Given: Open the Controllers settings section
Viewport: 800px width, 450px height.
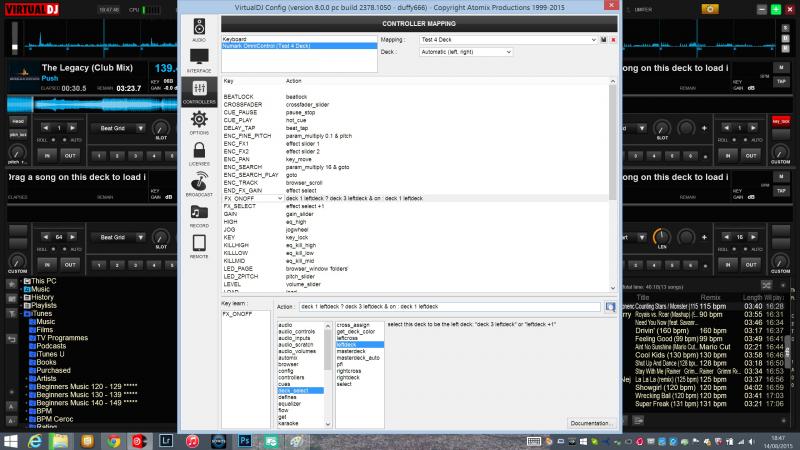Looking at the screenshot, I should 199,92.
